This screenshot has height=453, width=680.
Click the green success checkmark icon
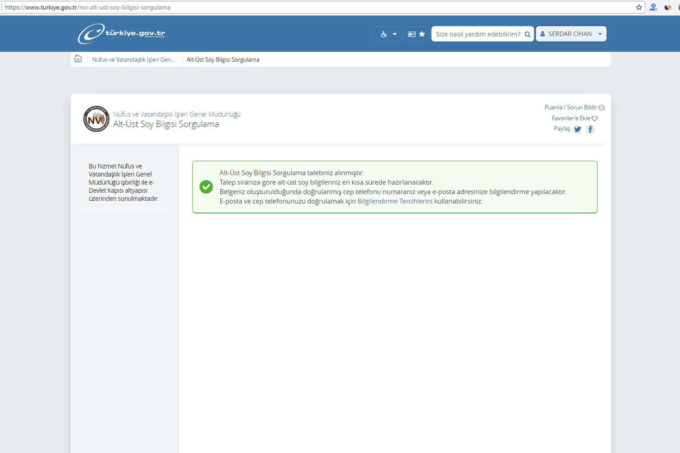[206, 186]
